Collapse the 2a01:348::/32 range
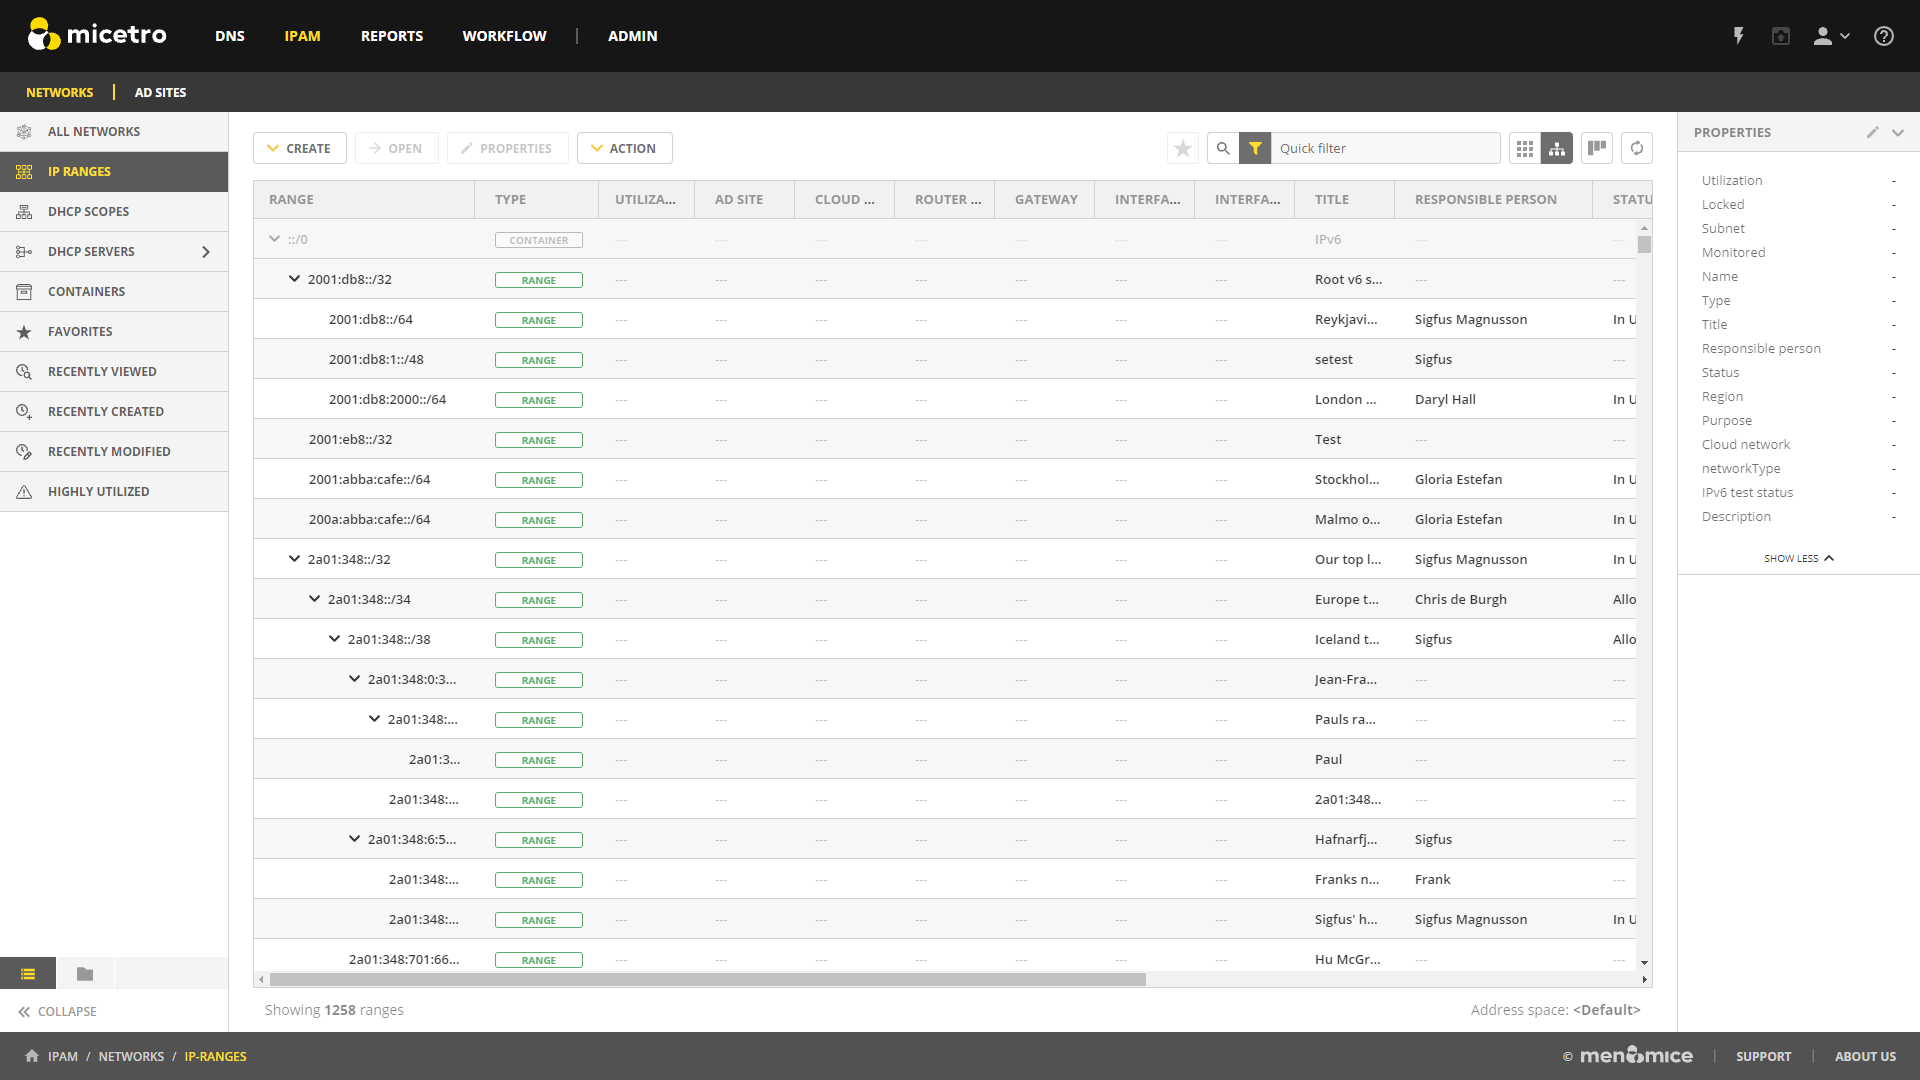The image size is (1920, 1080). pos(294,559)
